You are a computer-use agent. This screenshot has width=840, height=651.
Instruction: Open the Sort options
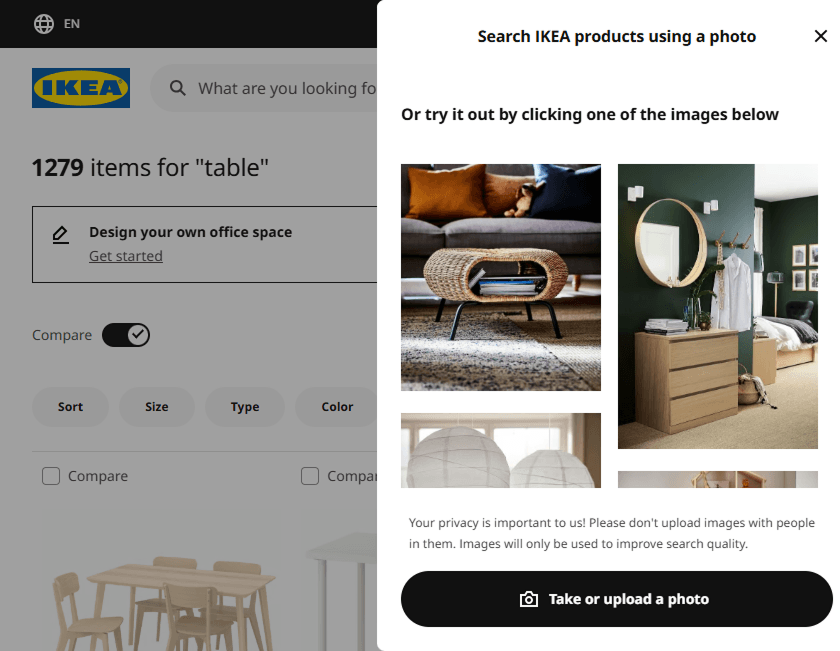click(x=70, y=407)
